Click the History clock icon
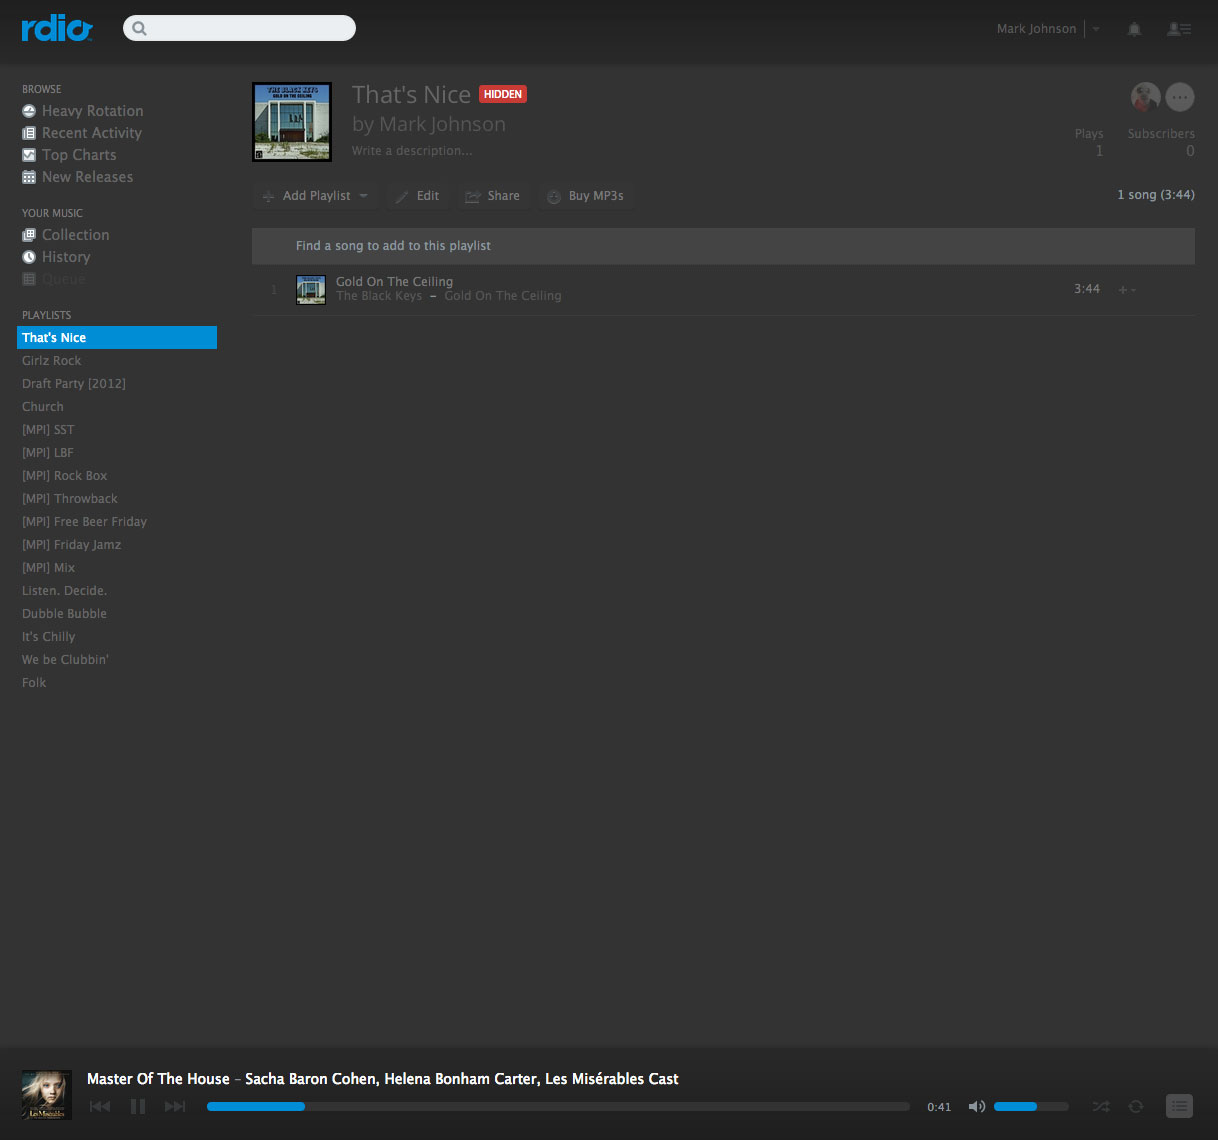 29,257
